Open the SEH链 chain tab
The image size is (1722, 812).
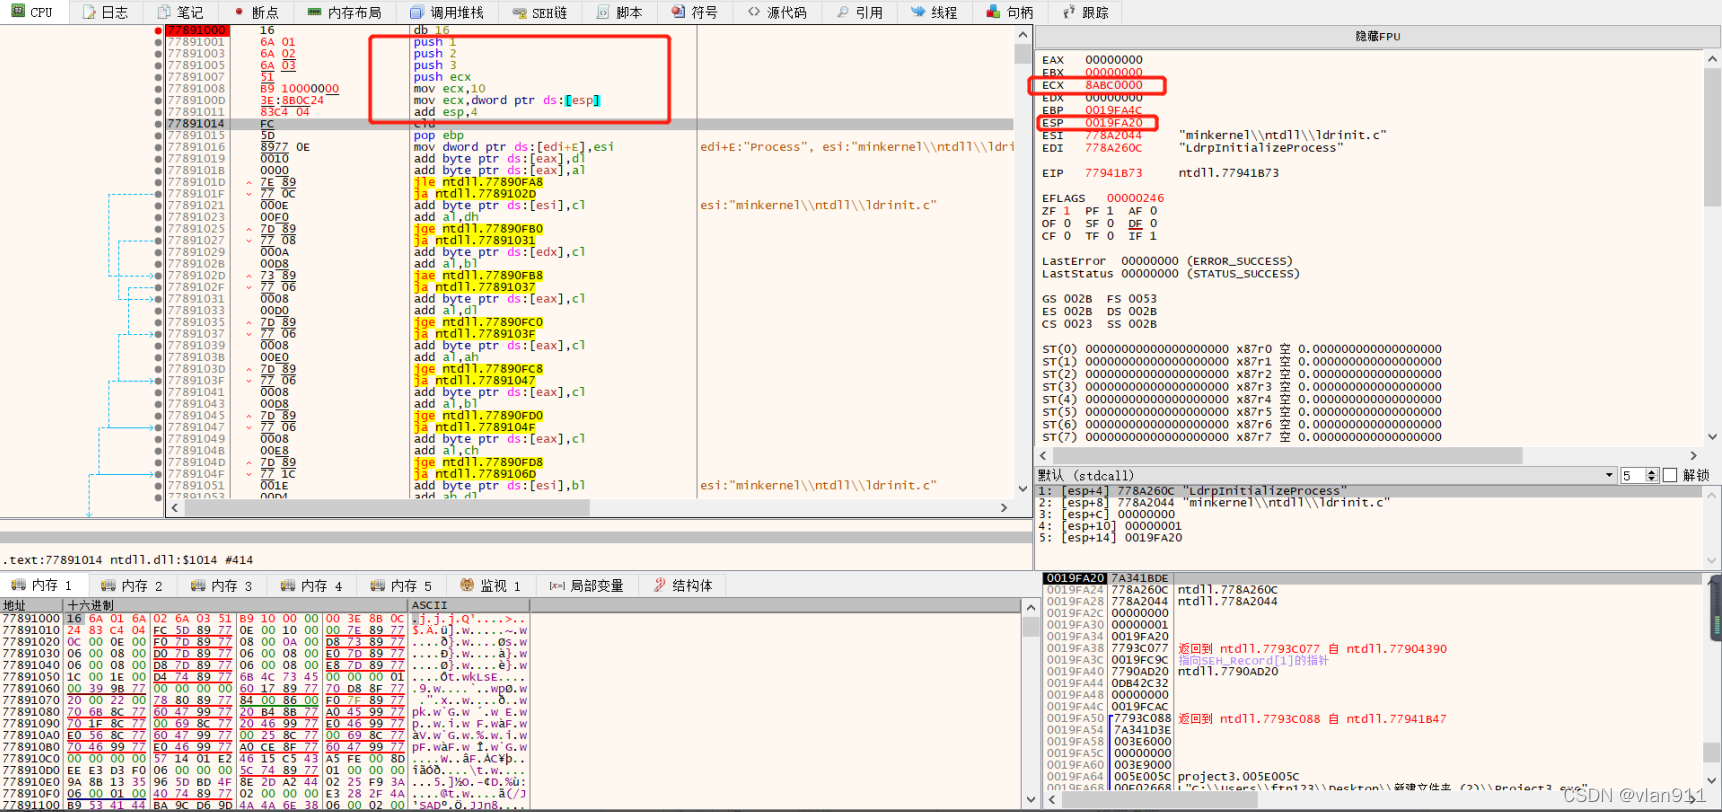click(x=540, y=12)
